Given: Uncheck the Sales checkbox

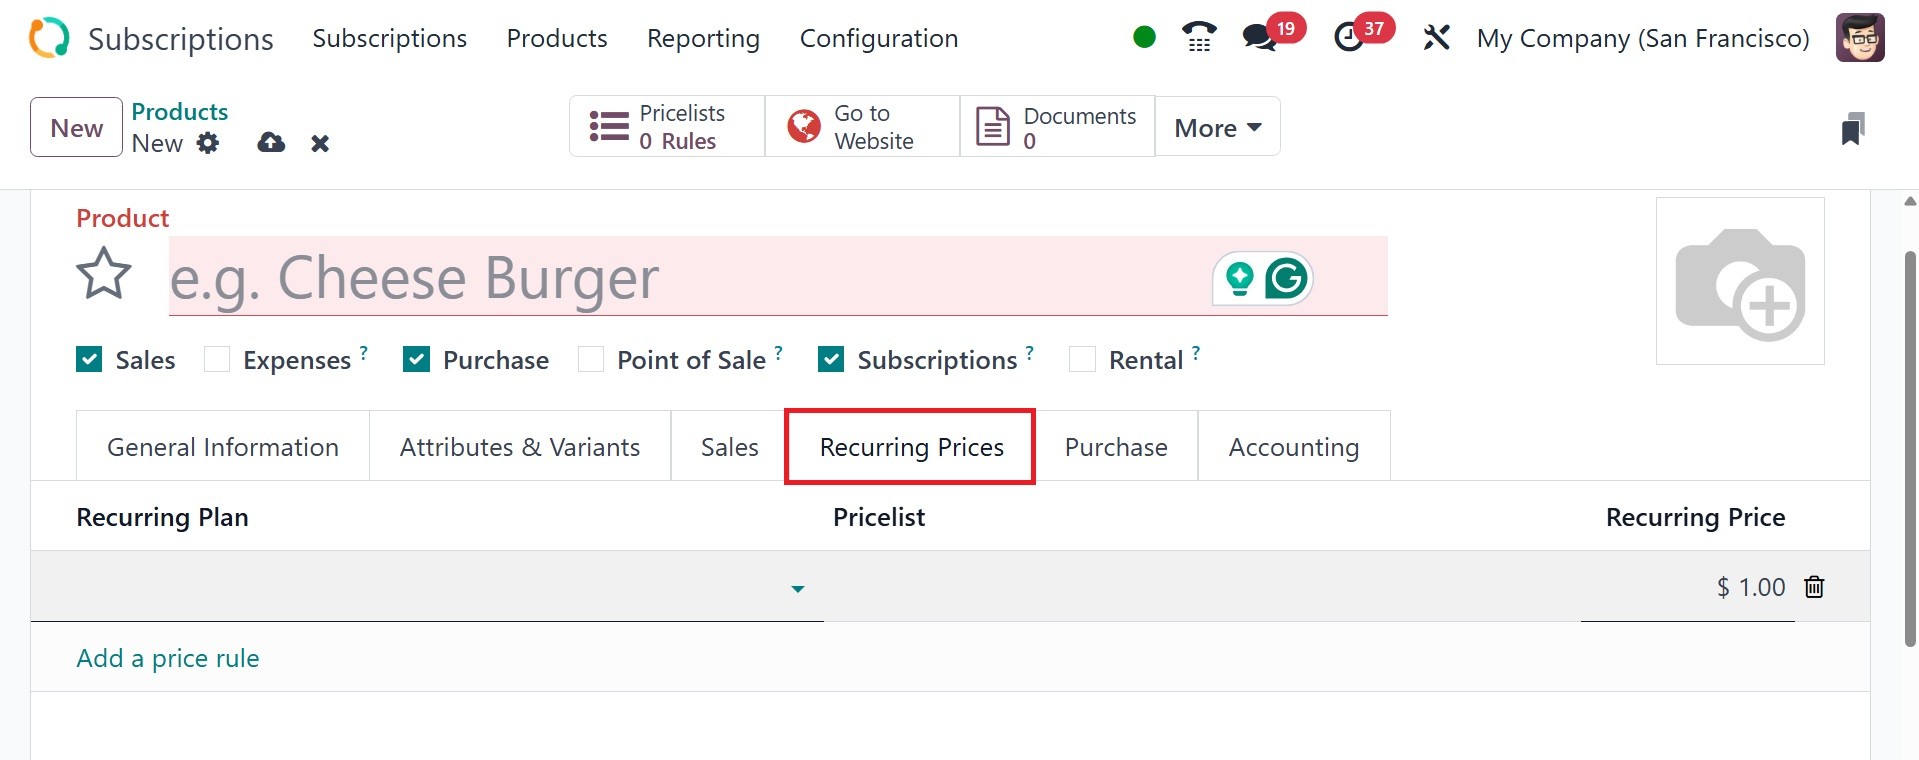Looking at the screenshot, I should coord(89,360).
